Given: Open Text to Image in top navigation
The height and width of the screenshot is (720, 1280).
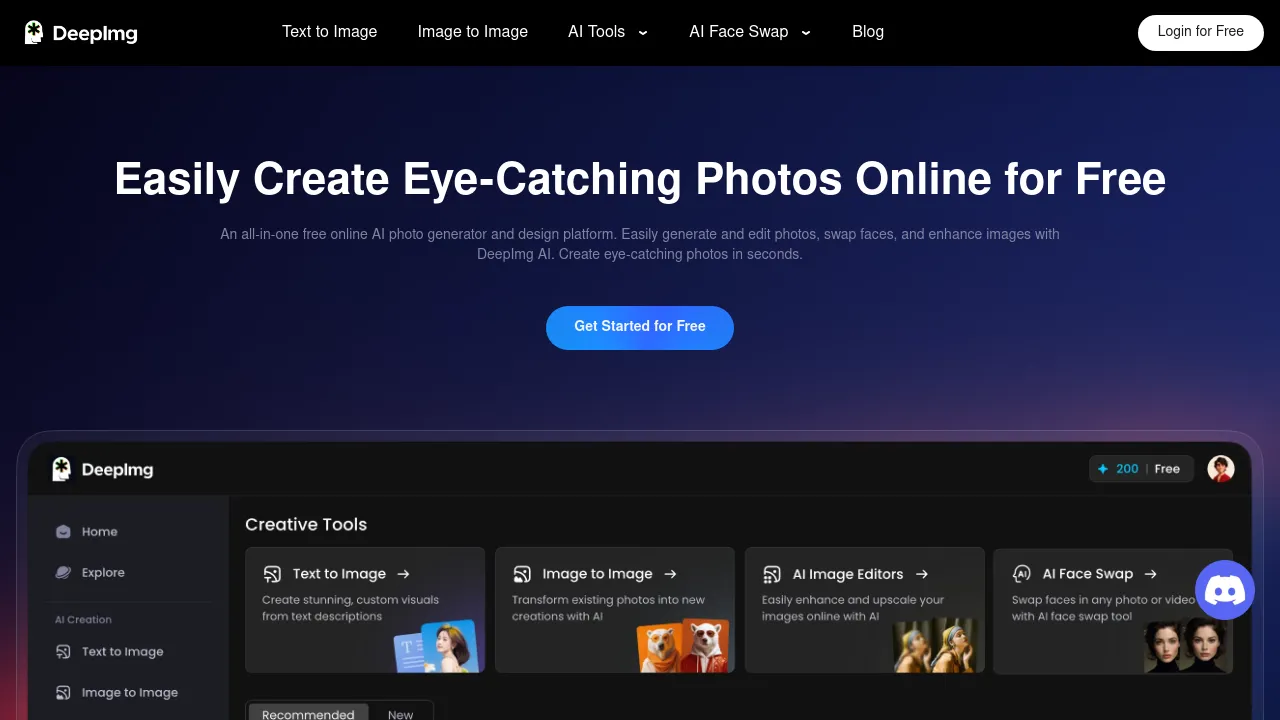Looking at the screenshot, I should click(330, 32).
